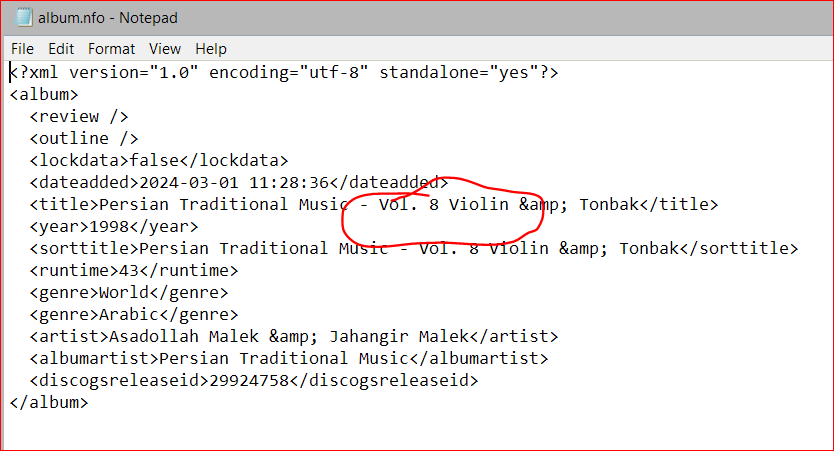The width and height of the screenshot is (834, 451).
Task: Place cursor in the review tag line
Action: (x=79, y=116)
